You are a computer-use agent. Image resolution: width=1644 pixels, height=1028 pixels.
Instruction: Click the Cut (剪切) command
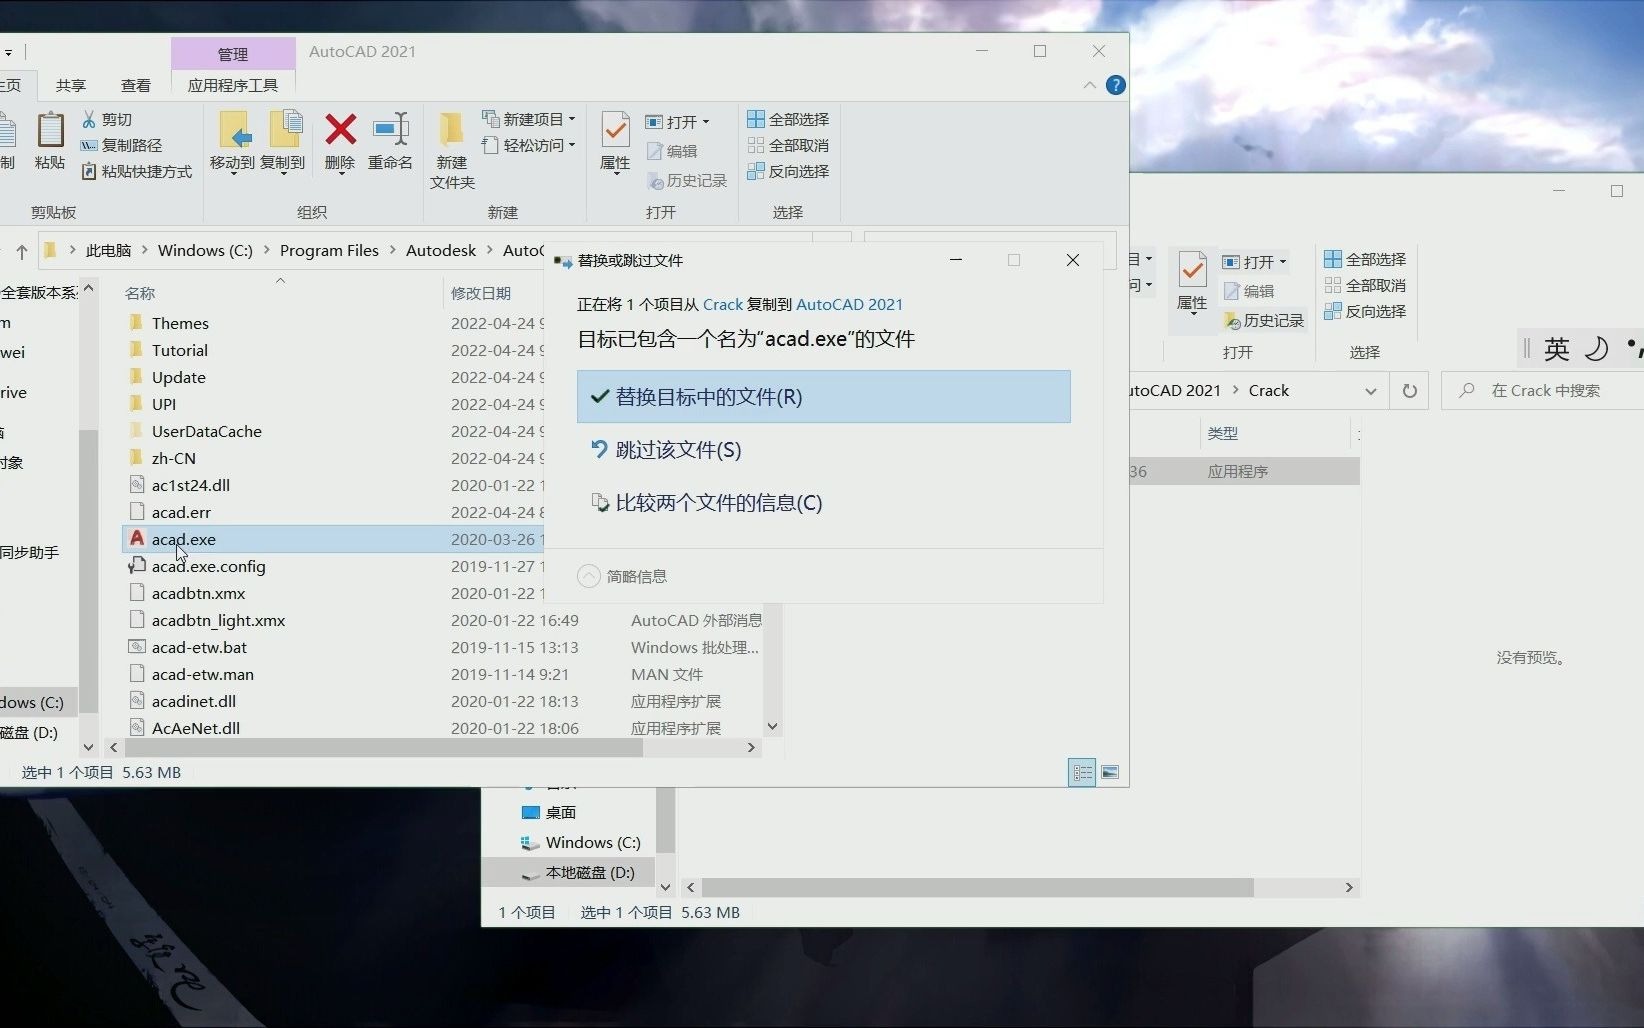pyautogui.click(x=107, y=119)
